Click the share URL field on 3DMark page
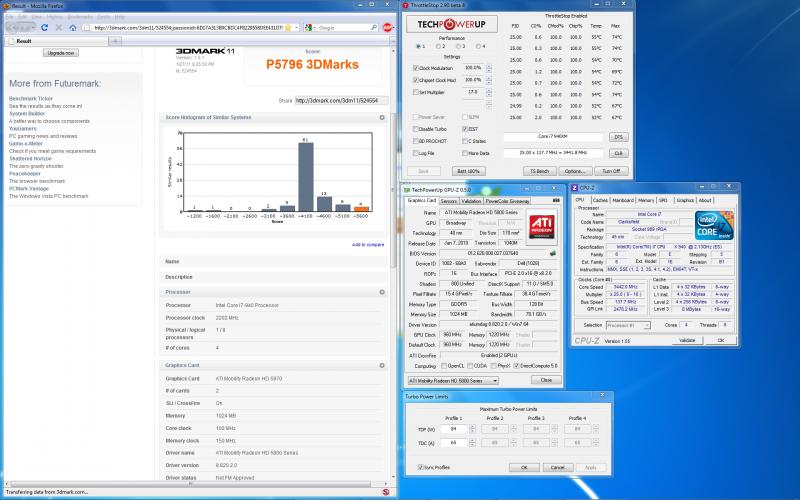The image size is (800, 500). 341,101
